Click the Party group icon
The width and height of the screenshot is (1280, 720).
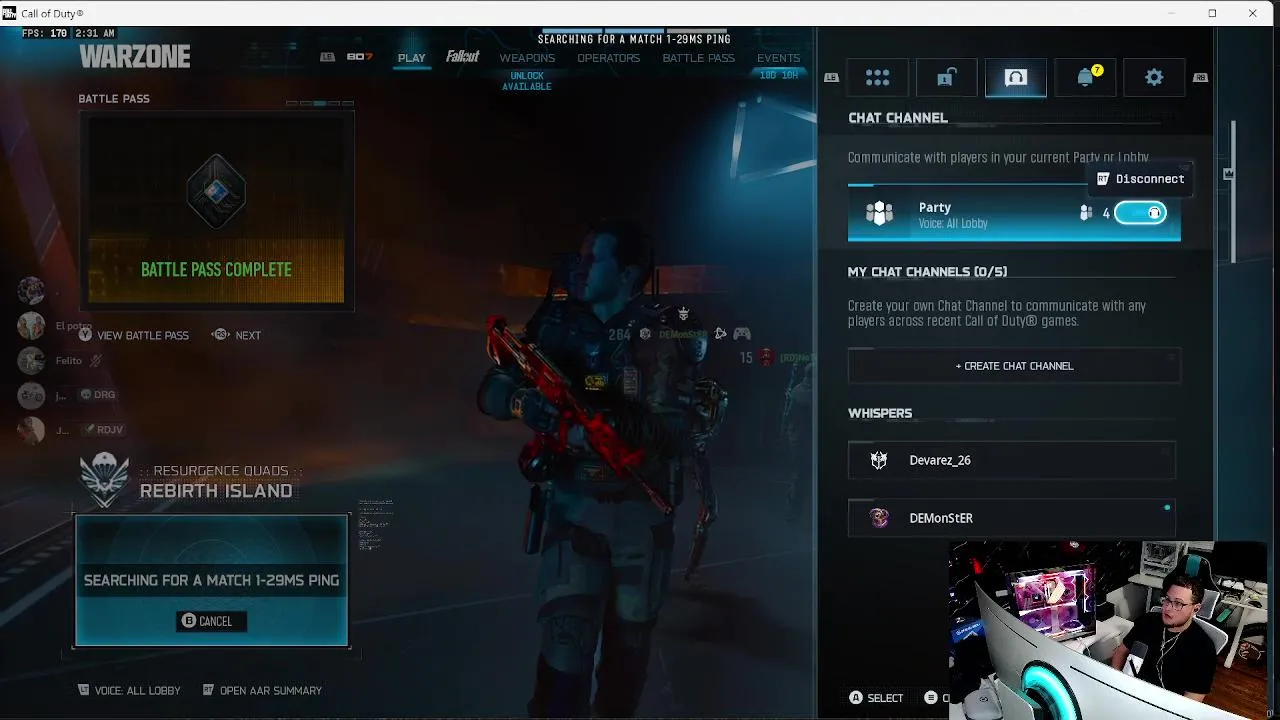879,213
